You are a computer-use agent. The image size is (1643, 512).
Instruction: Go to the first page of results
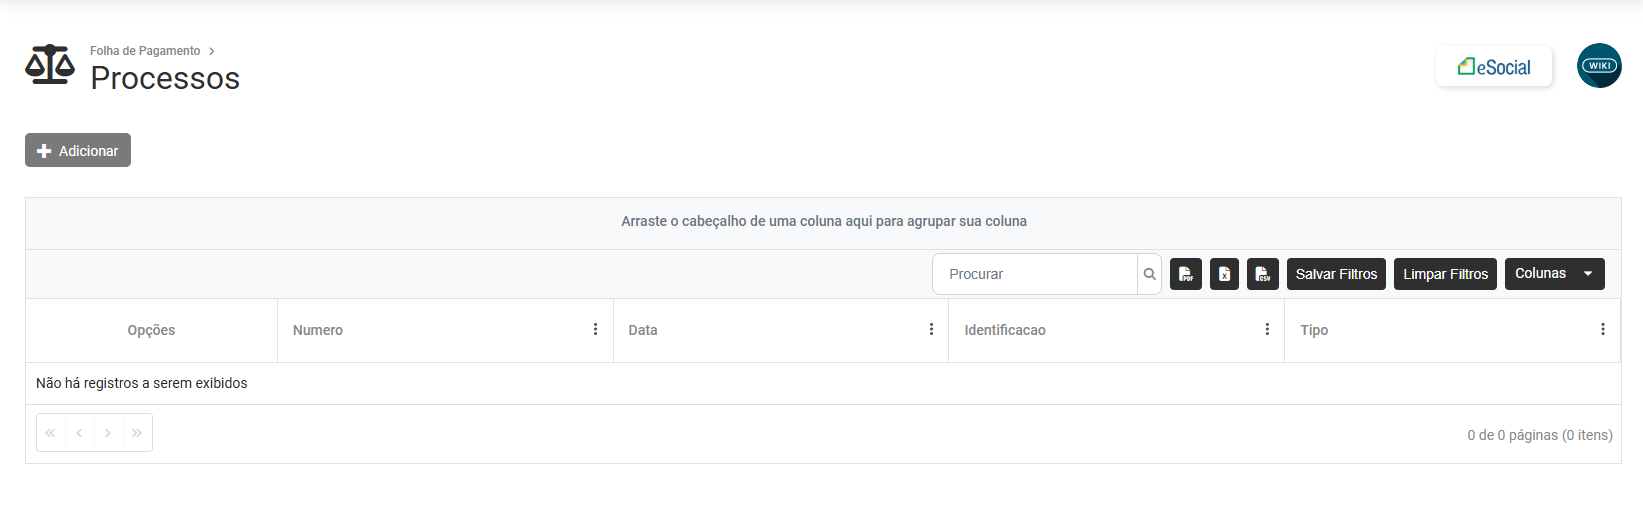(51, 433)
